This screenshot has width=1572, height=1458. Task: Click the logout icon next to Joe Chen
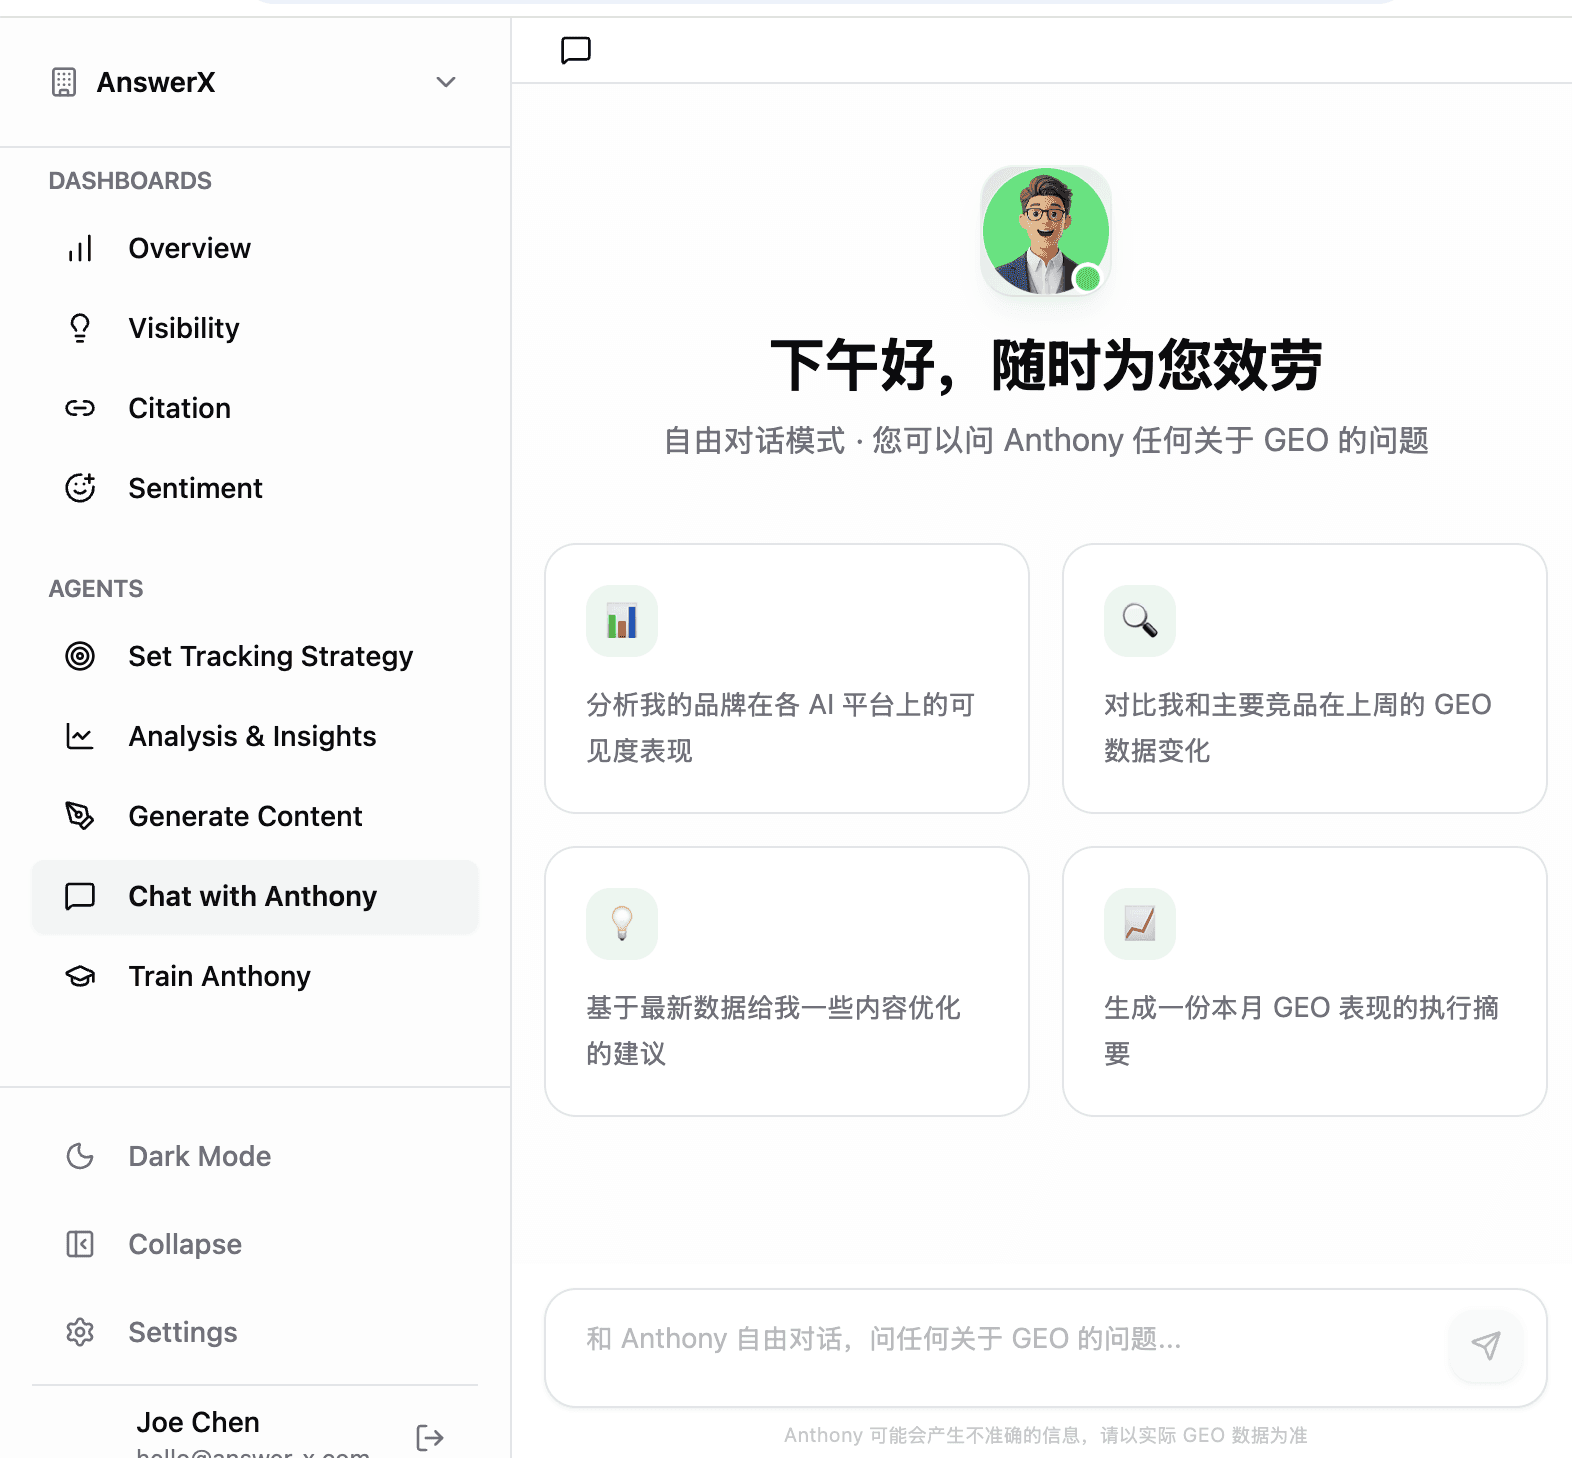(x=430, y=1438)
